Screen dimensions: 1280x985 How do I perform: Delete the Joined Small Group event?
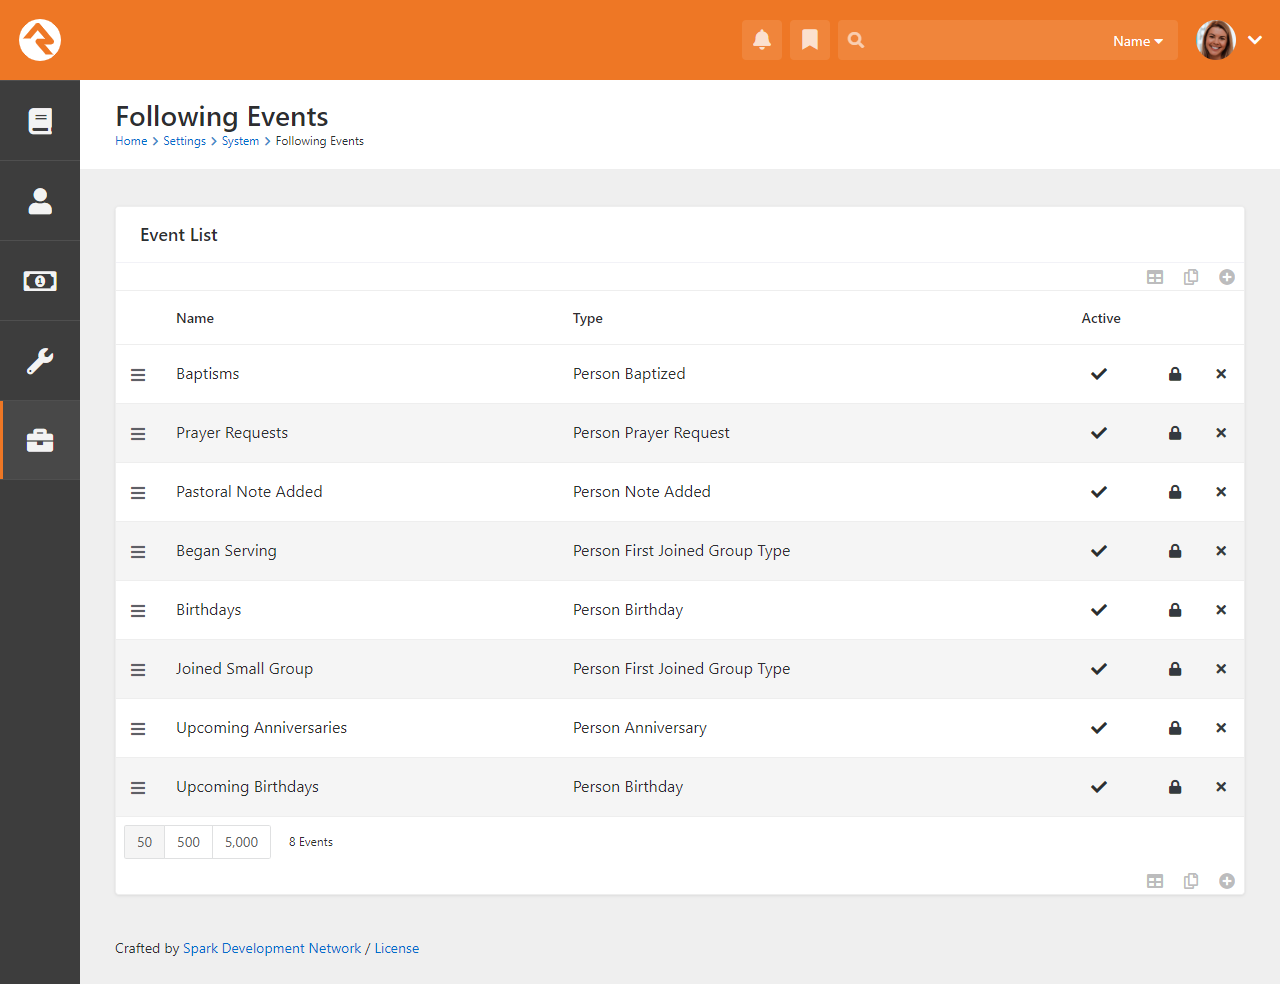(x=1221, y=669)
